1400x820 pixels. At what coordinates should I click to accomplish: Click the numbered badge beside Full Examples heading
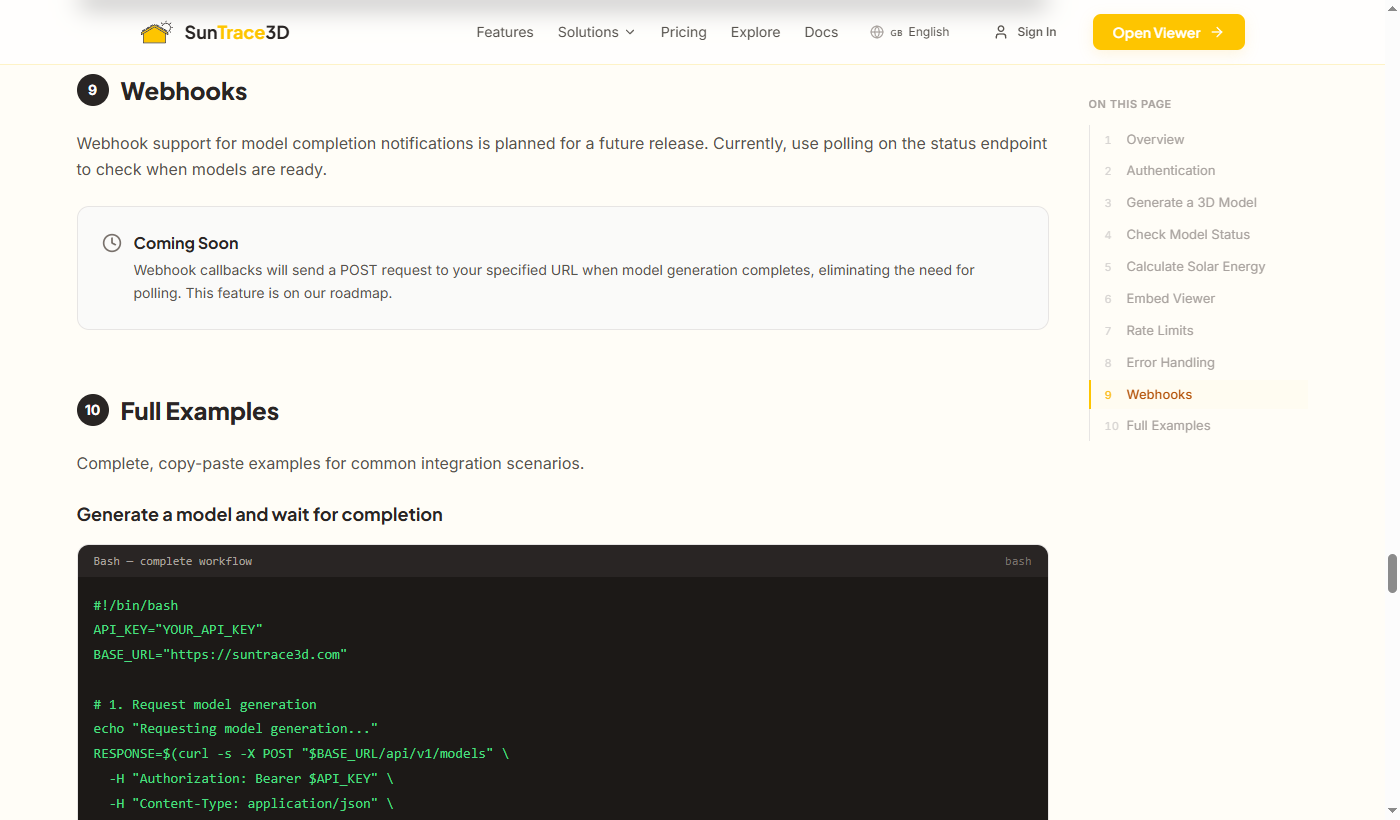coord(92,410)
